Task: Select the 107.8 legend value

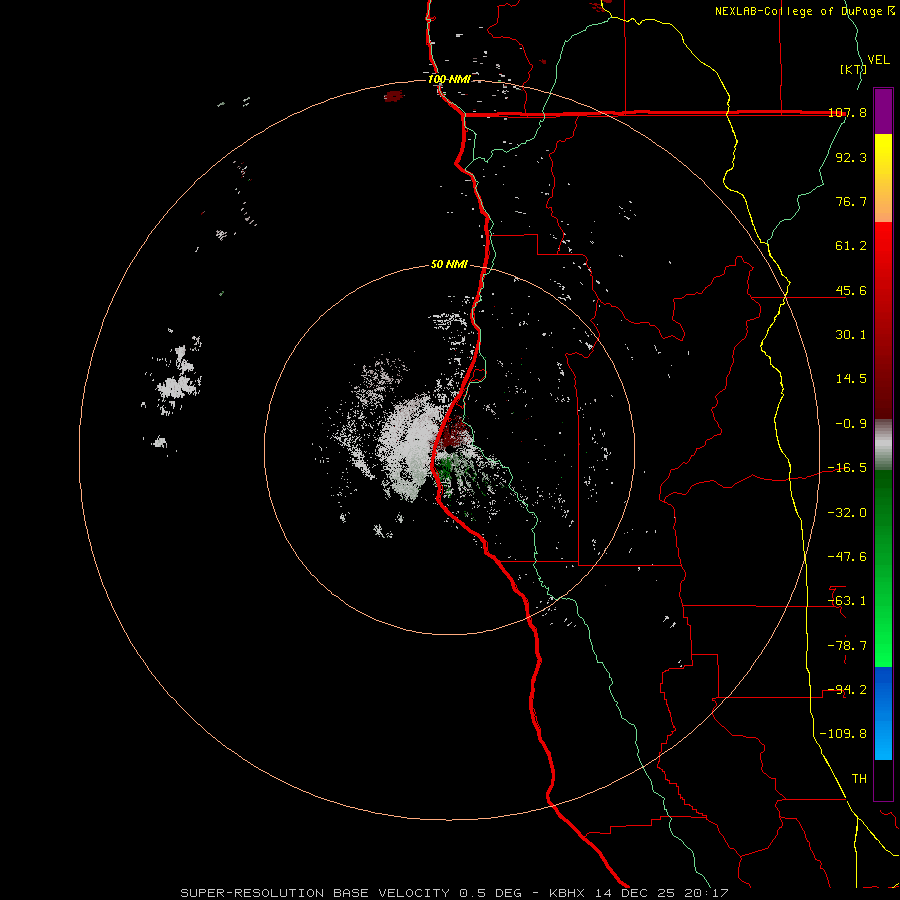Action: coord(847,112)
